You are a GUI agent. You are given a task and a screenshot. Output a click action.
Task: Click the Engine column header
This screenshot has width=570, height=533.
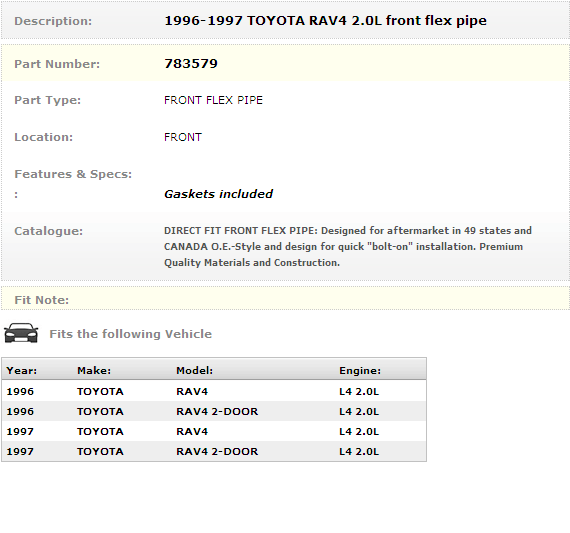(x=360, y=370)
